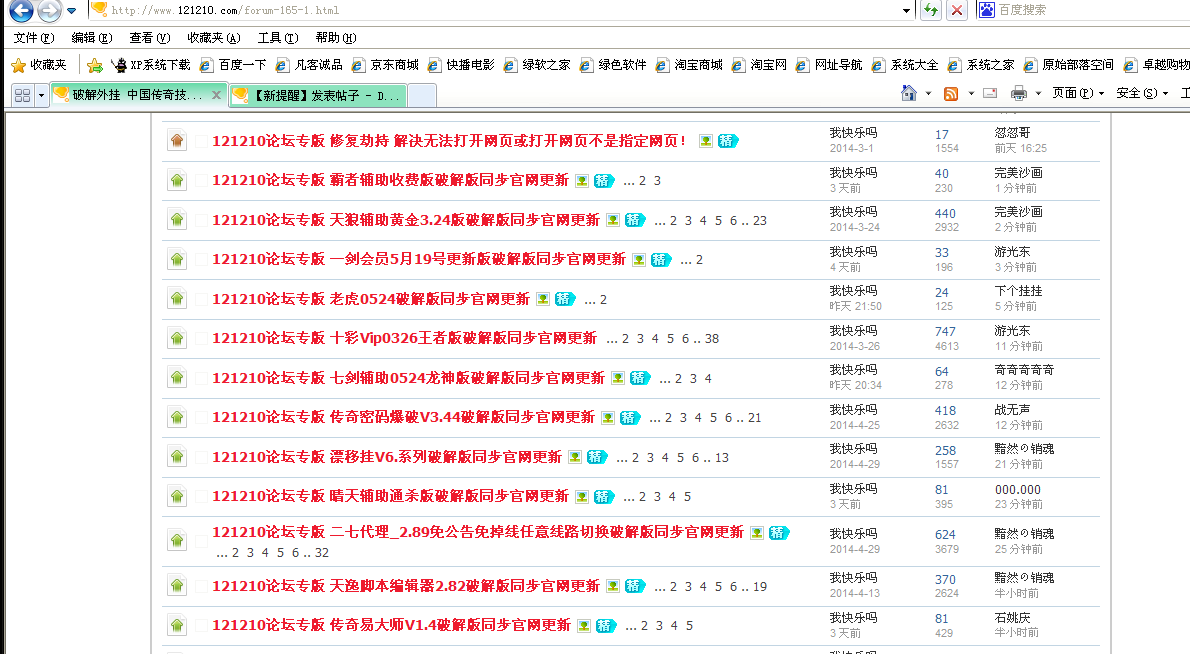Click the browser Forward arrow button
The image size is (1190, 654).
coord(49,11)
